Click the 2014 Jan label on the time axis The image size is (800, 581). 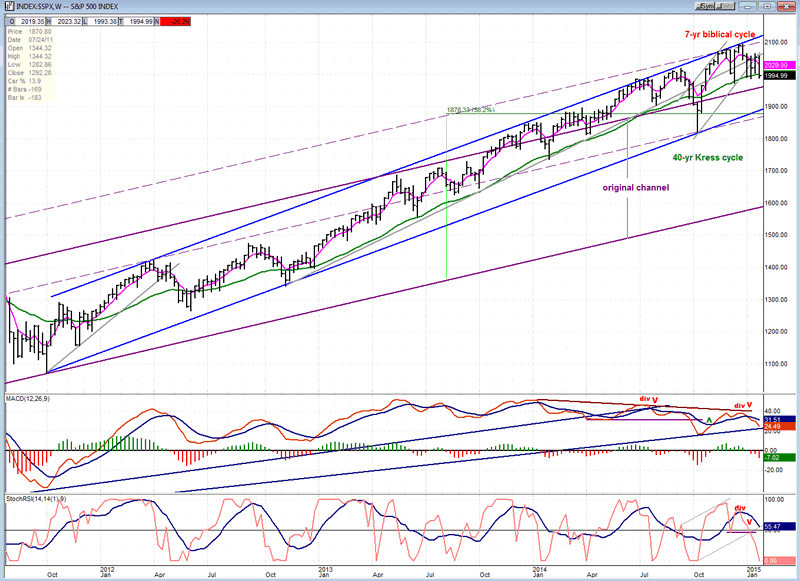(x=538, y=572)
